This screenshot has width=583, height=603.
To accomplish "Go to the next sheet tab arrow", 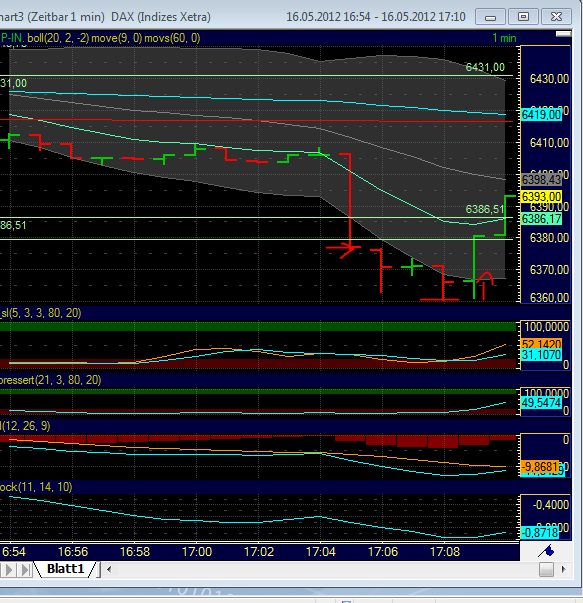I will pos(9,570).
